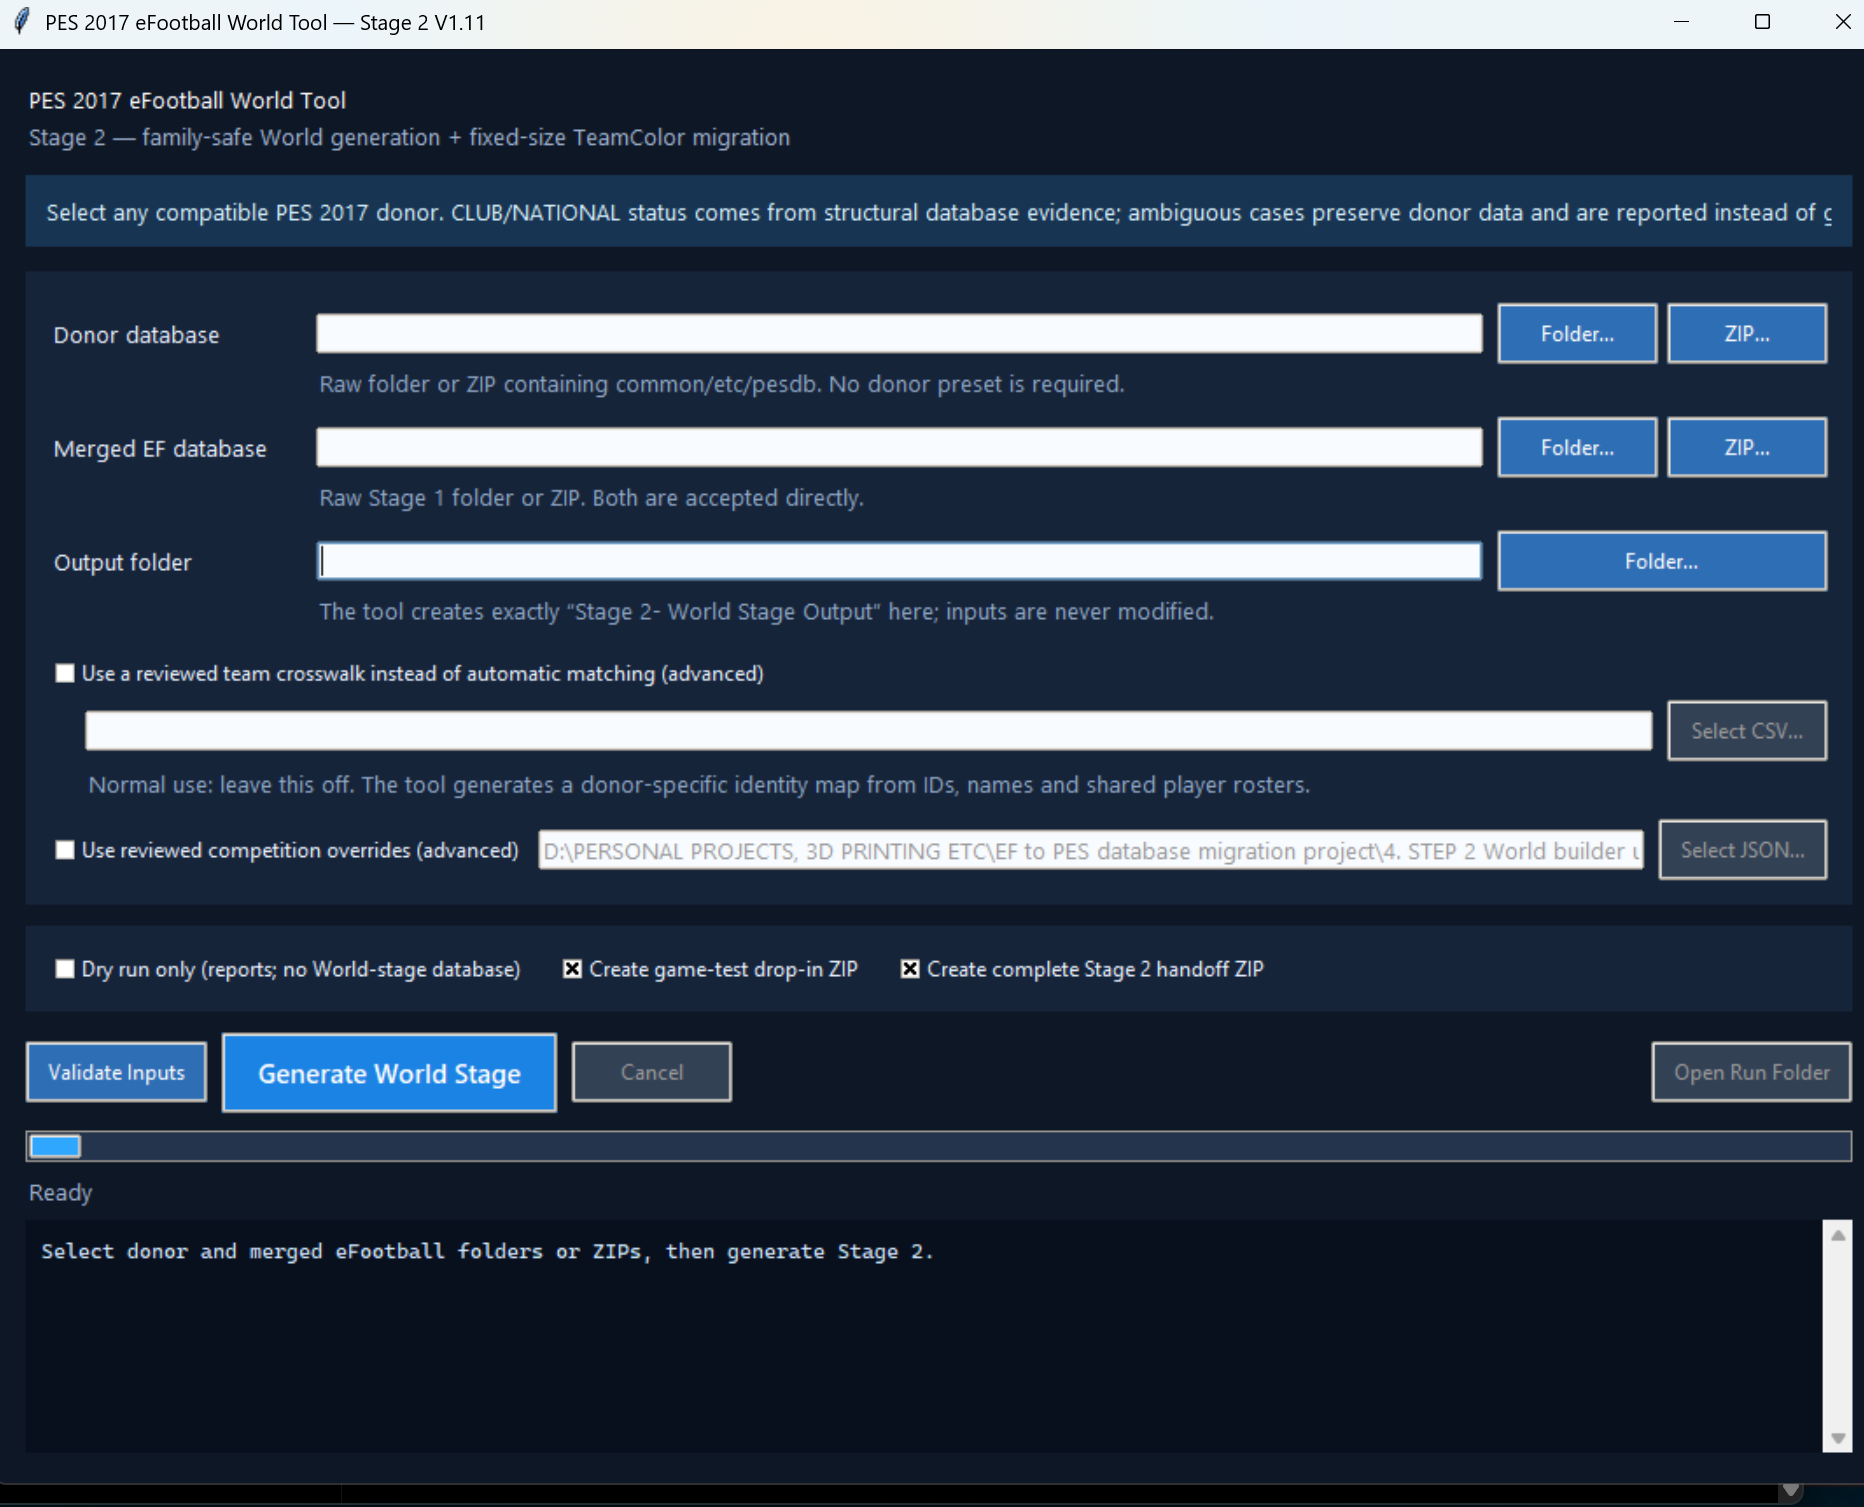Close the World Tool window
The width and height of the screenshot is (1864, 1507).
1842,22
